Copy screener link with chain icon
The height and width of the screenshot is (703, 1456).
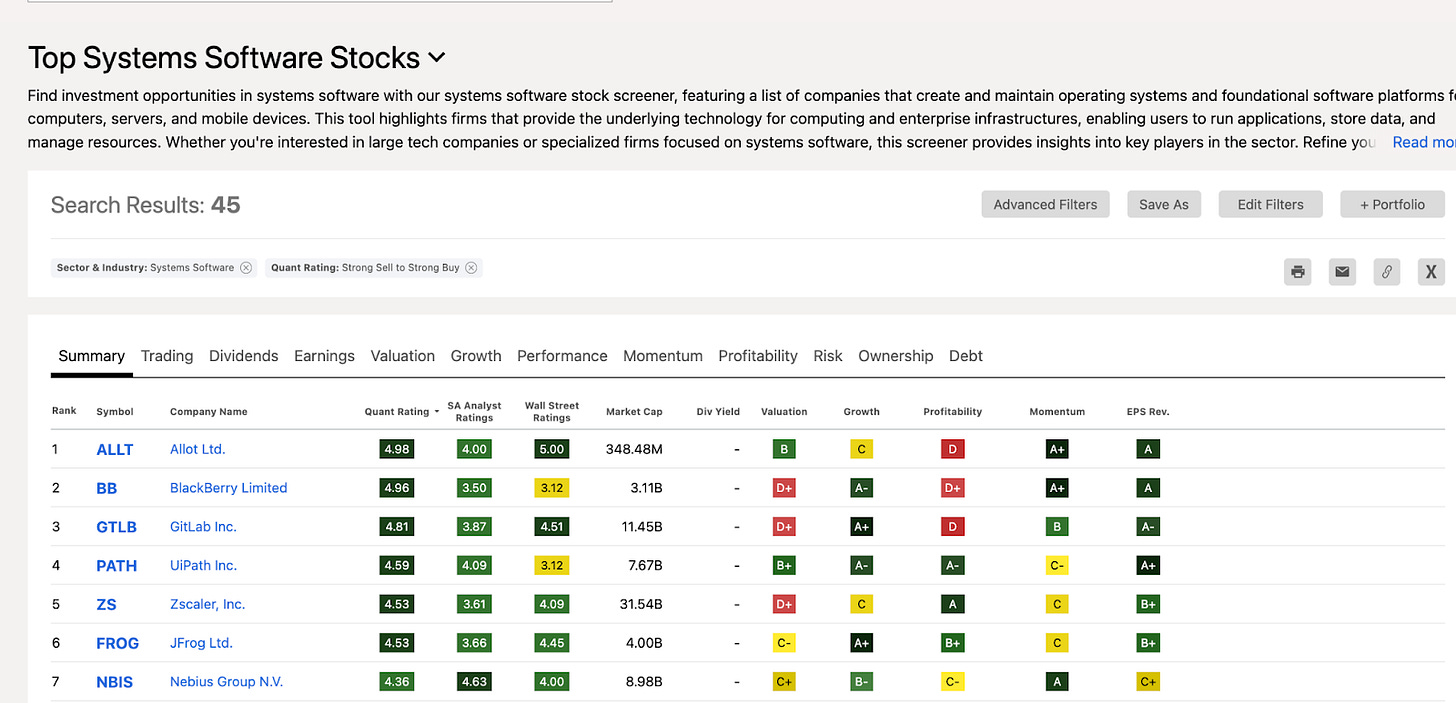click(1387, 271)
